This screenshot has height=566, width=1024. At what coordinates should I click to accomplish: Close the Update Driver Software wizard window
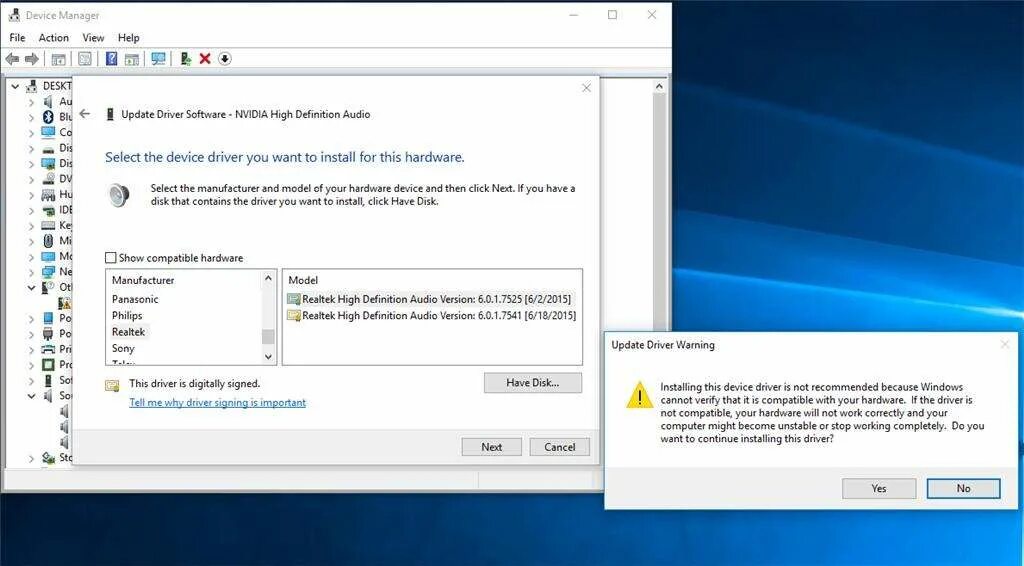pyautogui.click(x=586, y=88)
